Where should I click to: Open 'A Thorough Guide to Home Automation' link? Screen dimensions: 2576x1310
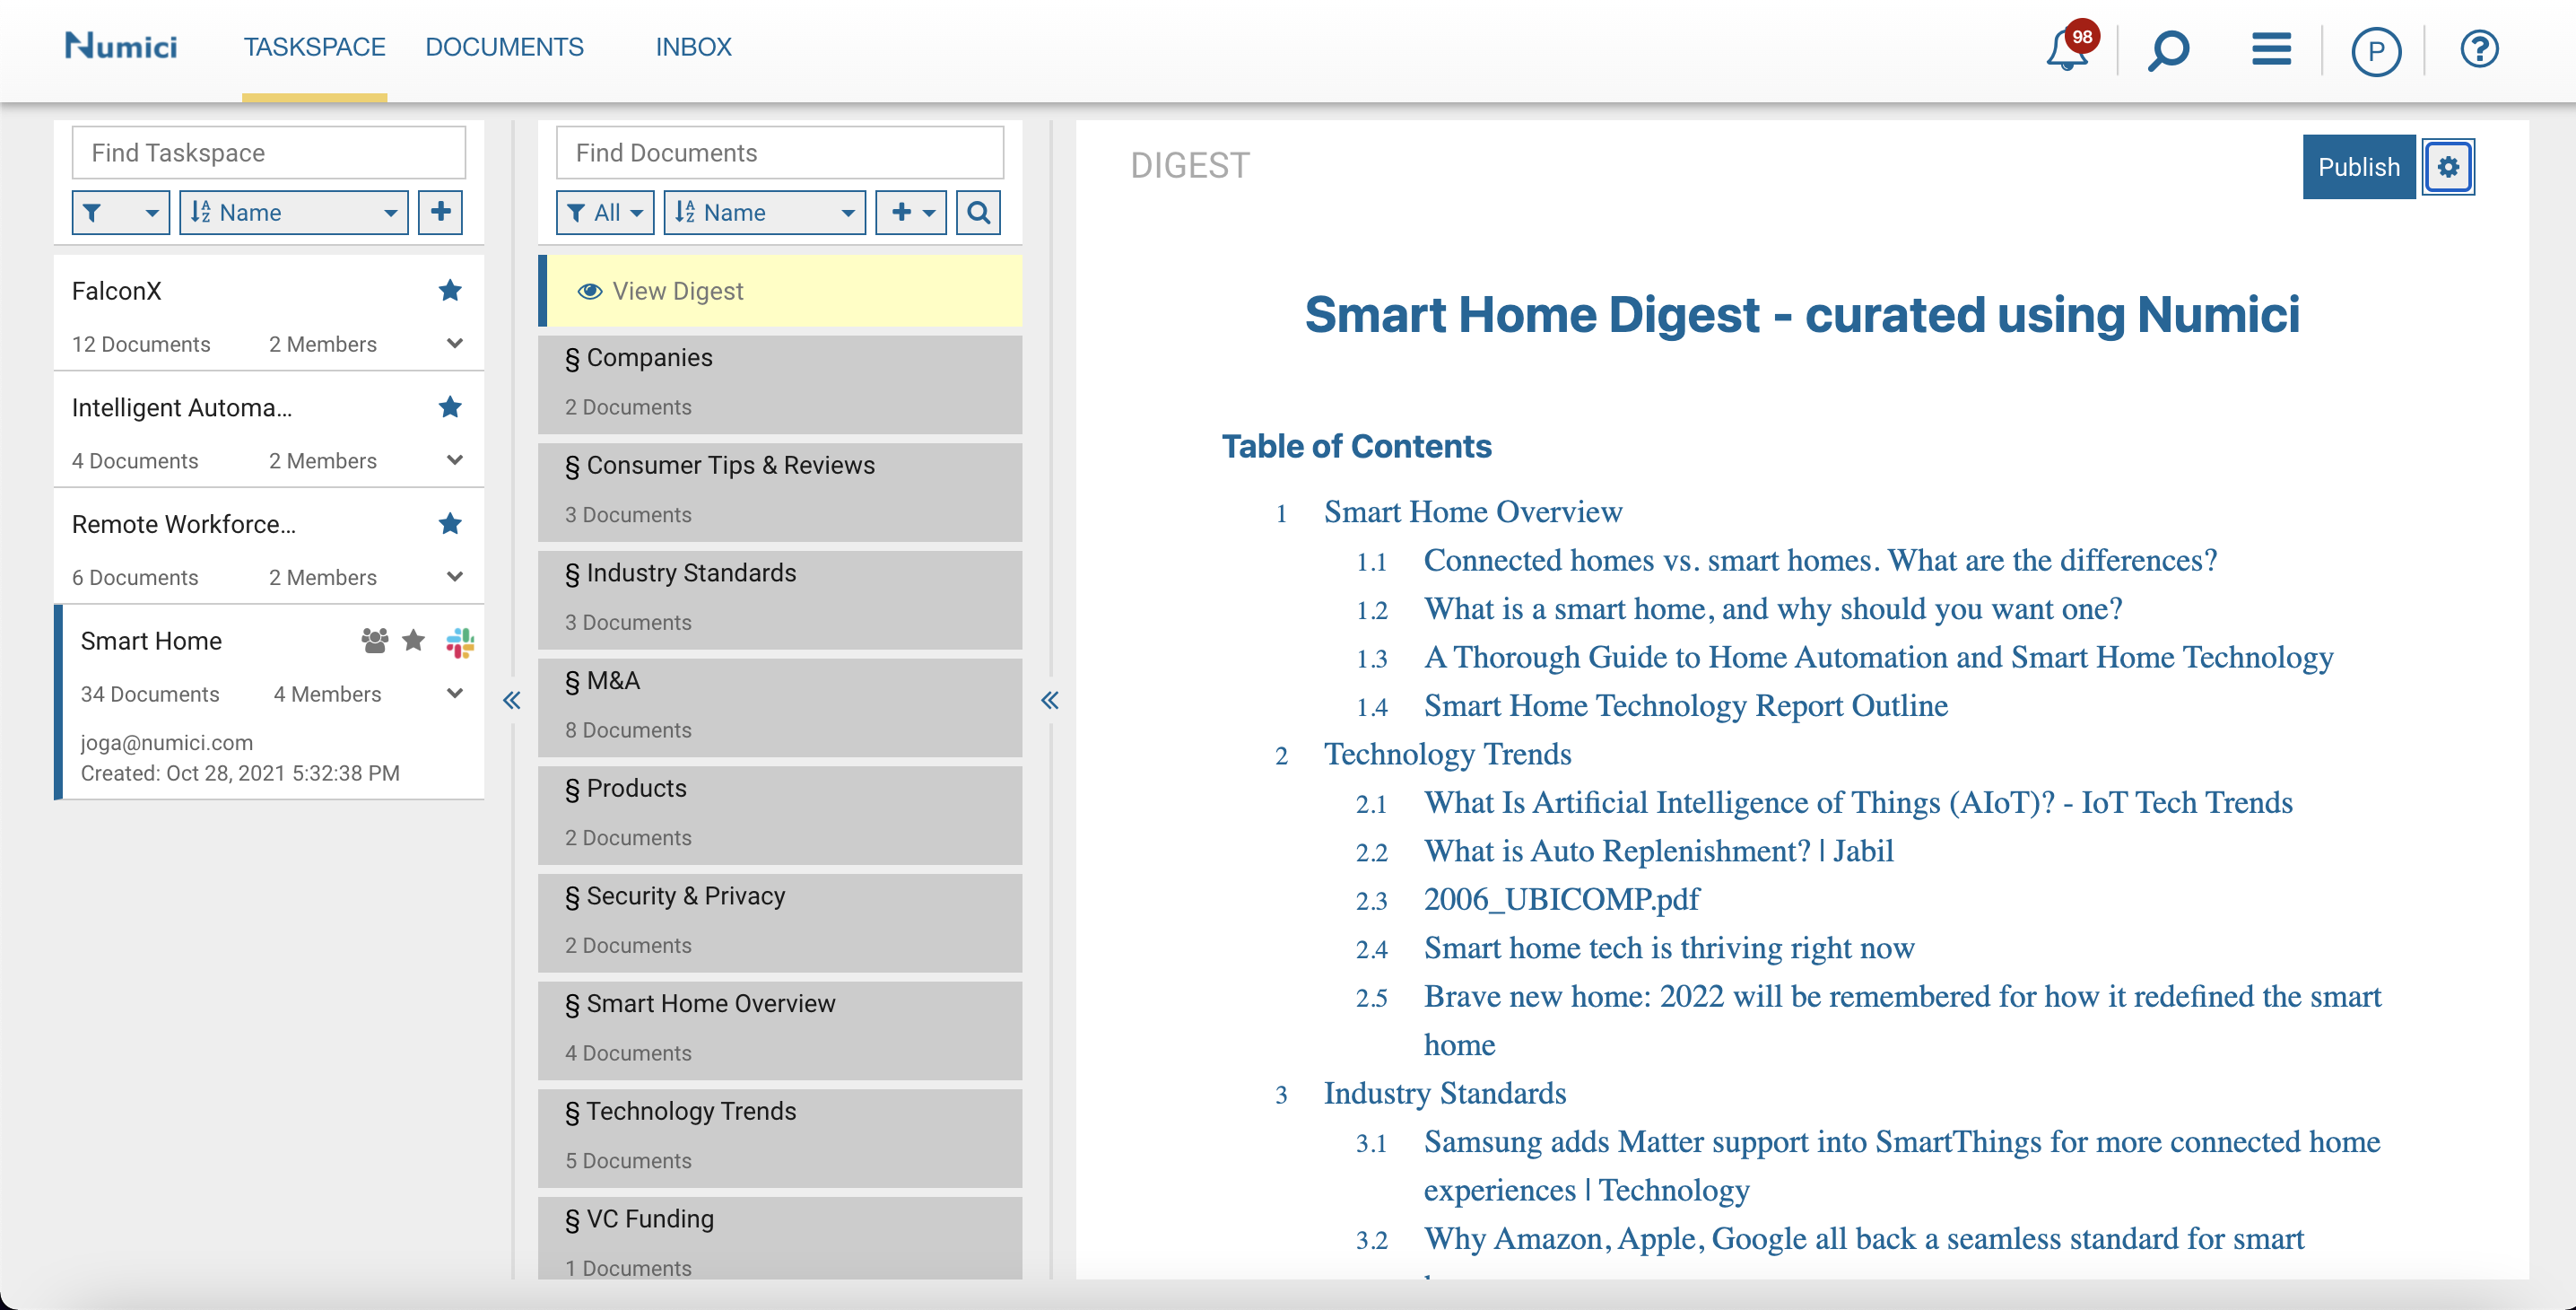point(1878,657)
